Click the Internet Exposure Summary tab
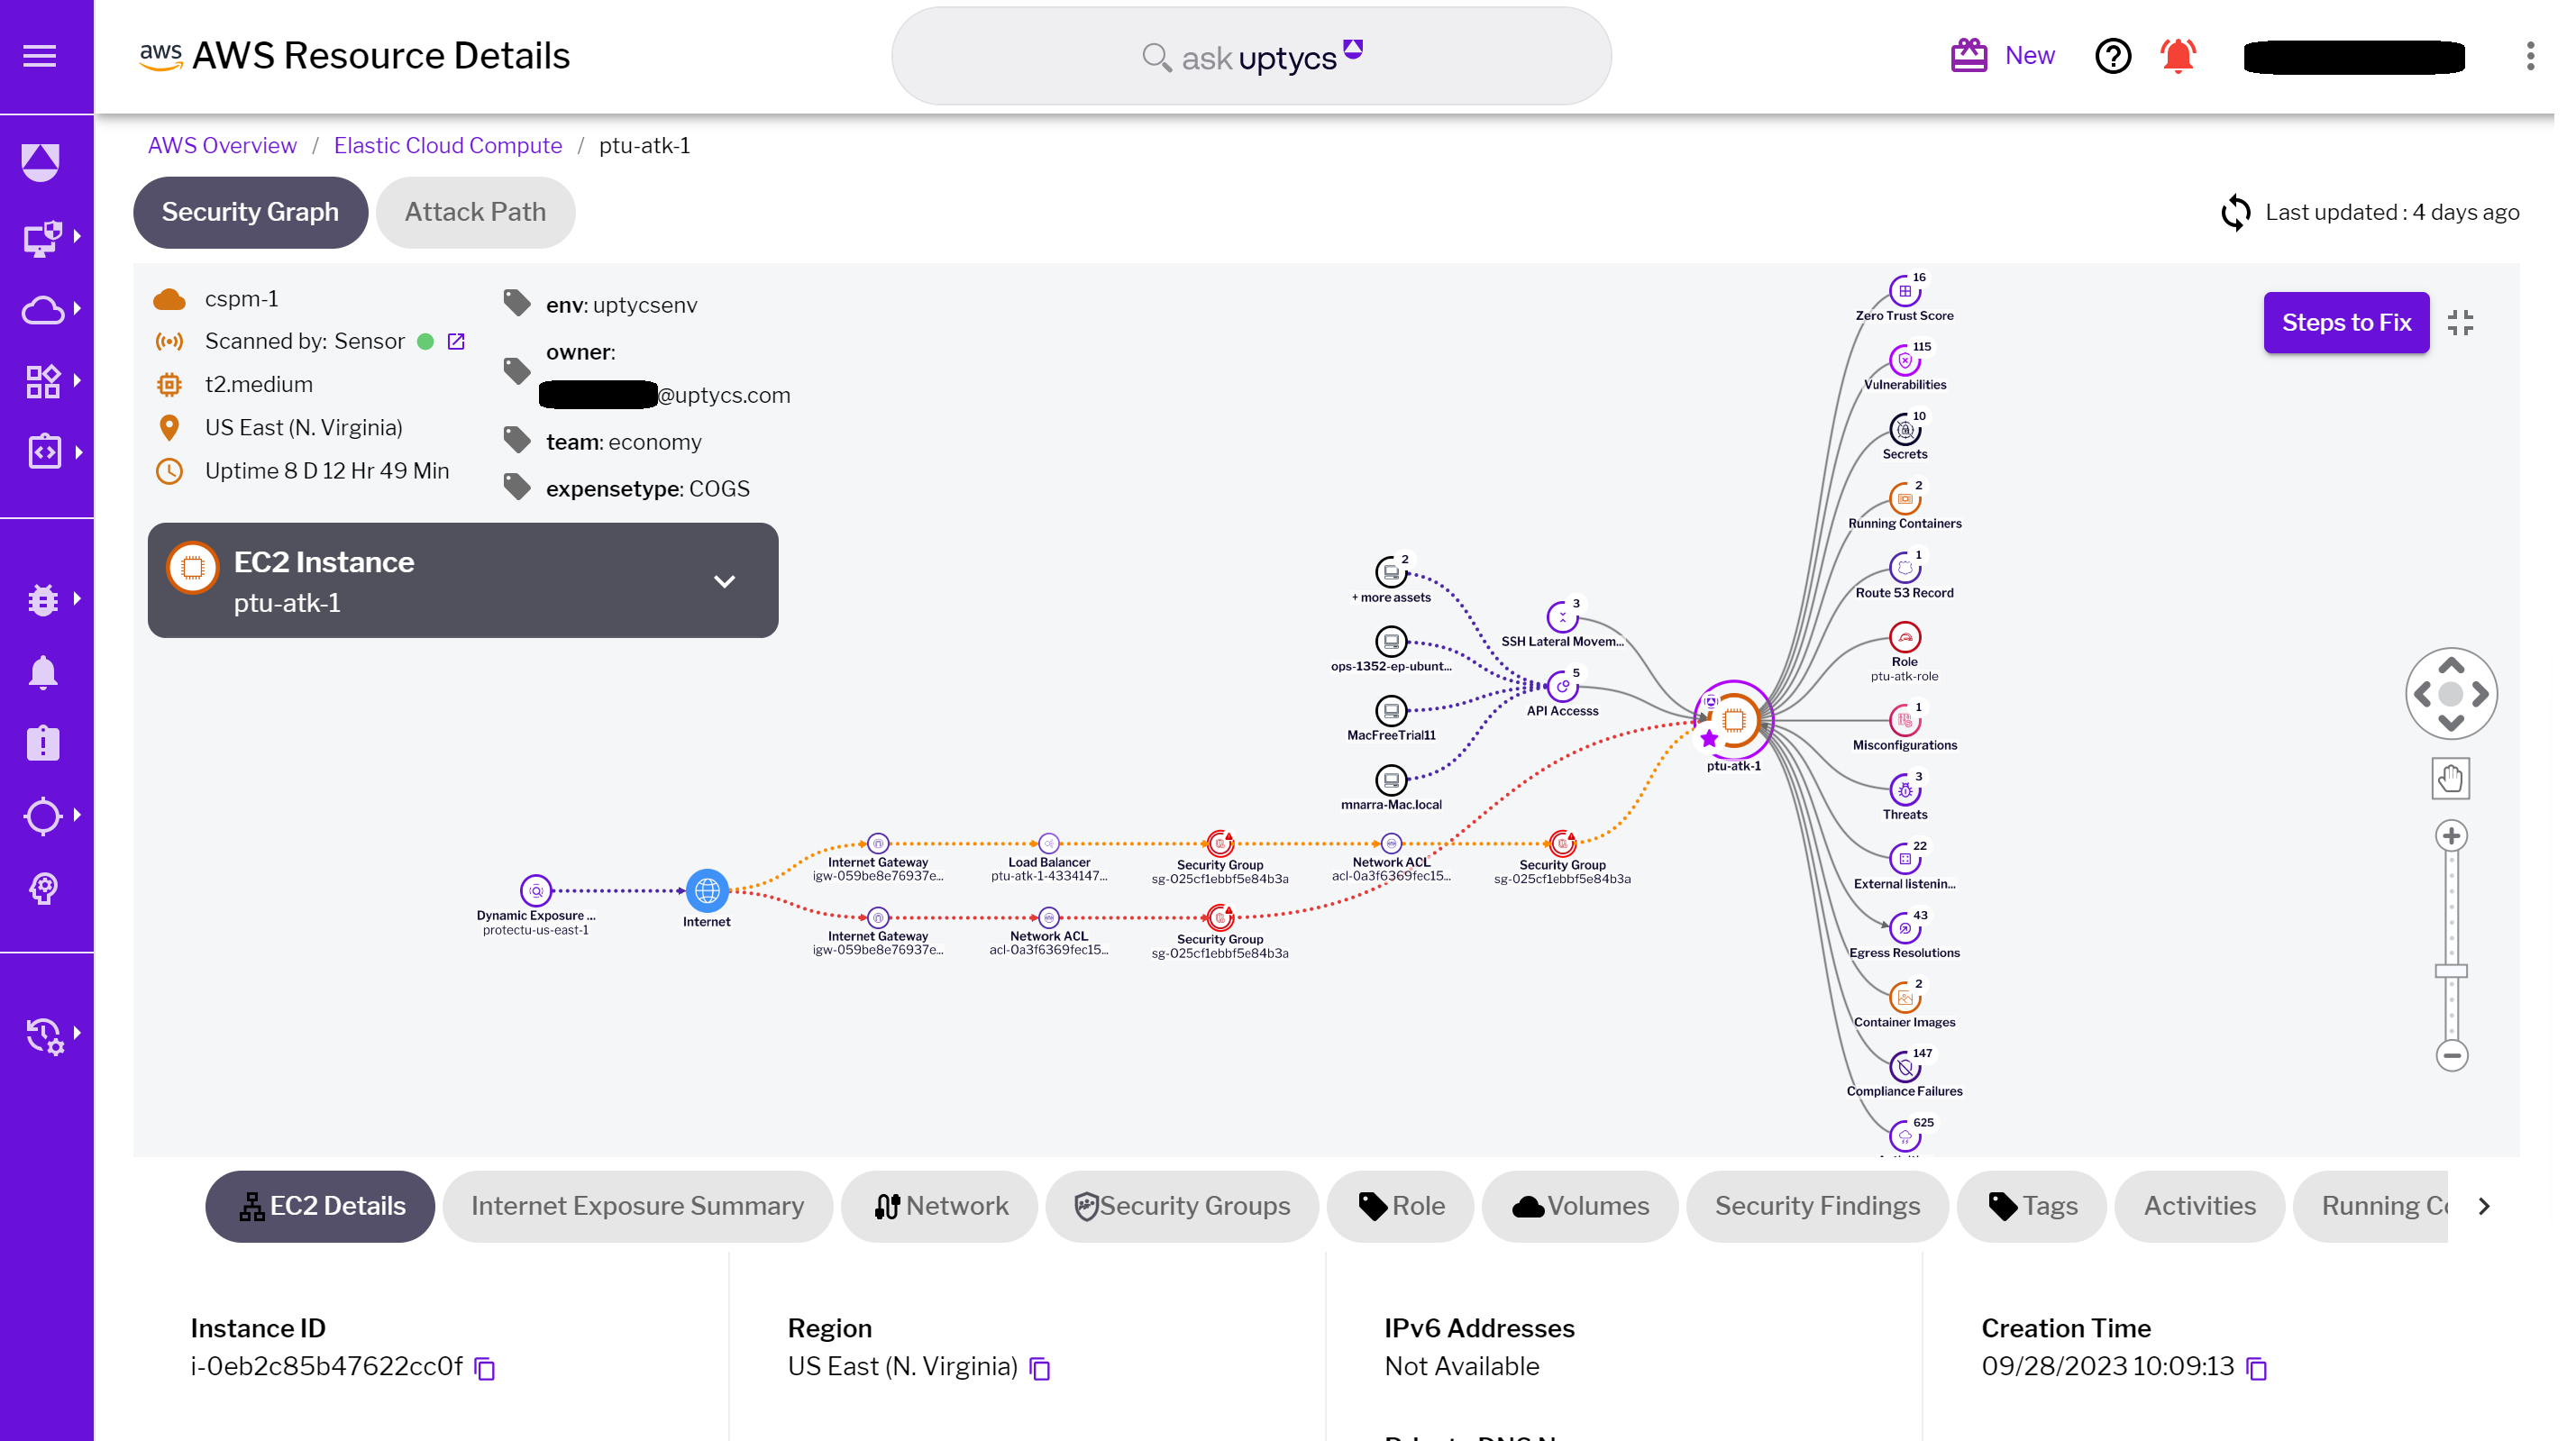Screen dimensions: 2576x1441 [x=637, y=1206]
